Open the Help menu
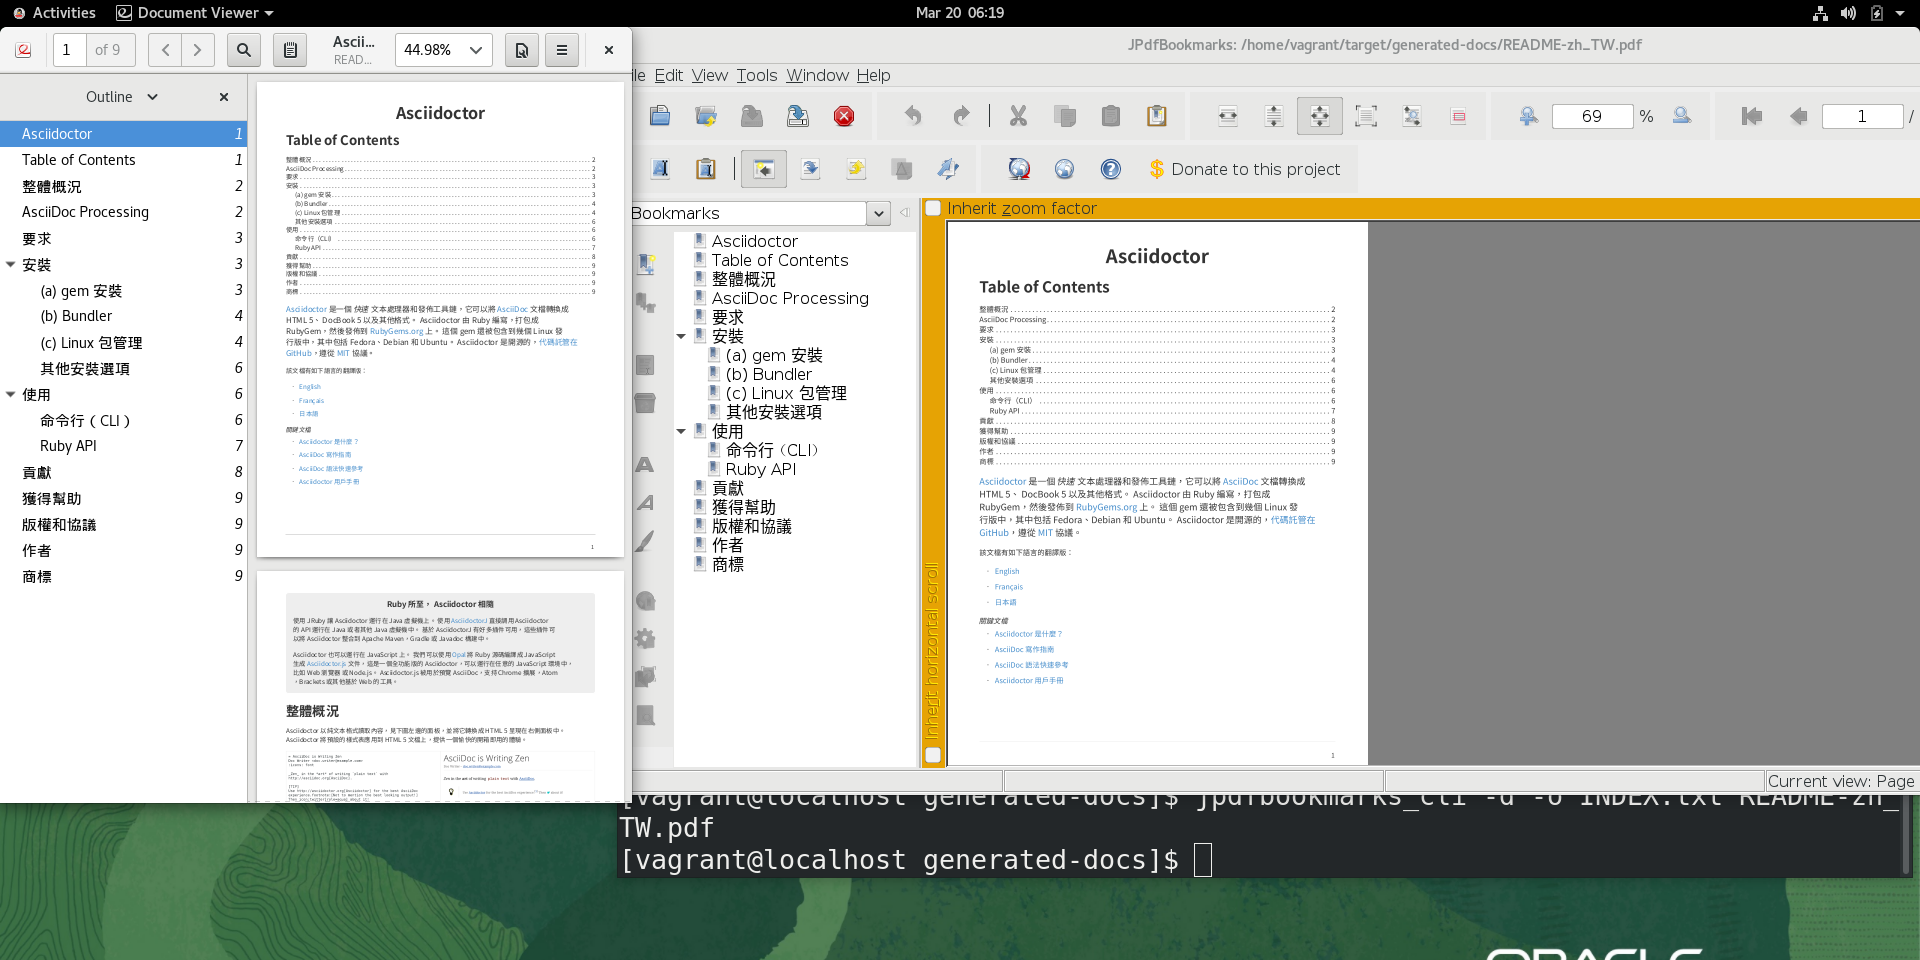 coord(873,75)
